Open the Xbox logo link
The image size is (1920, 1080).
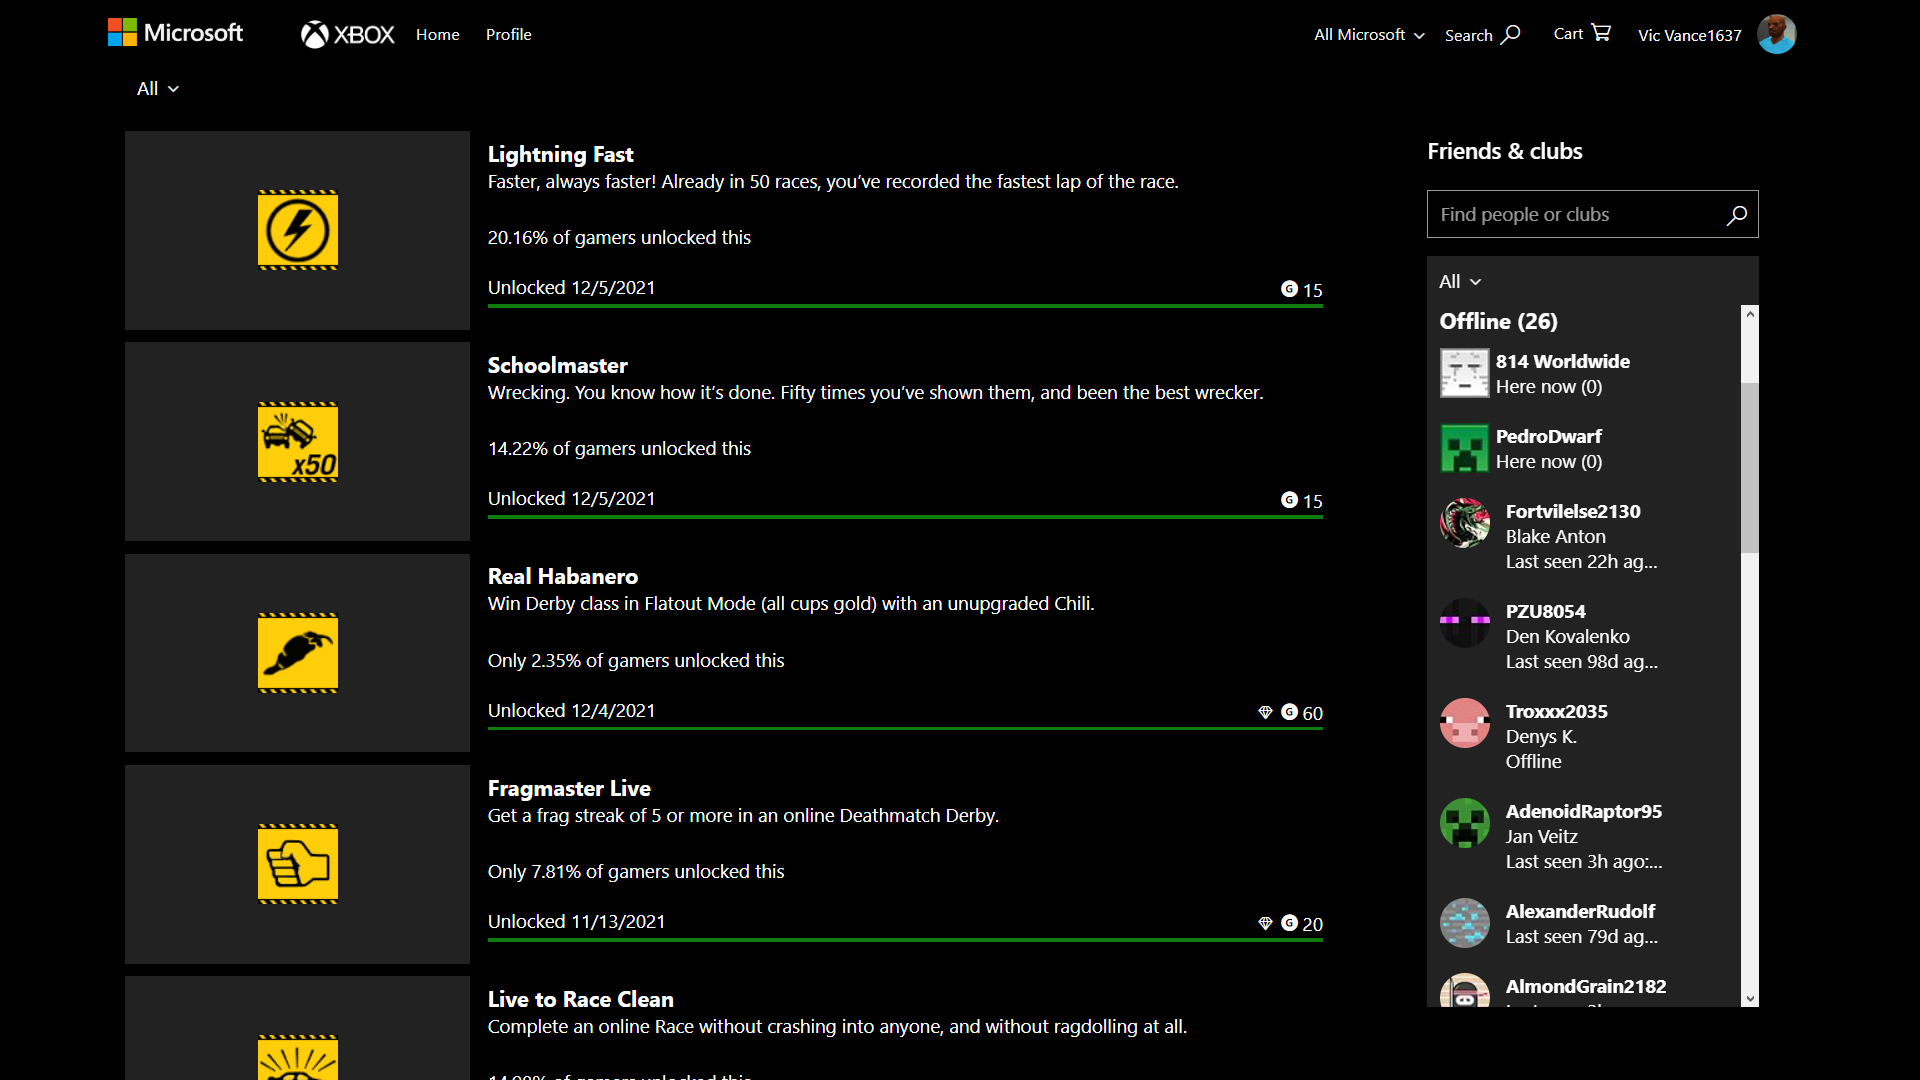tap(348, 34)
